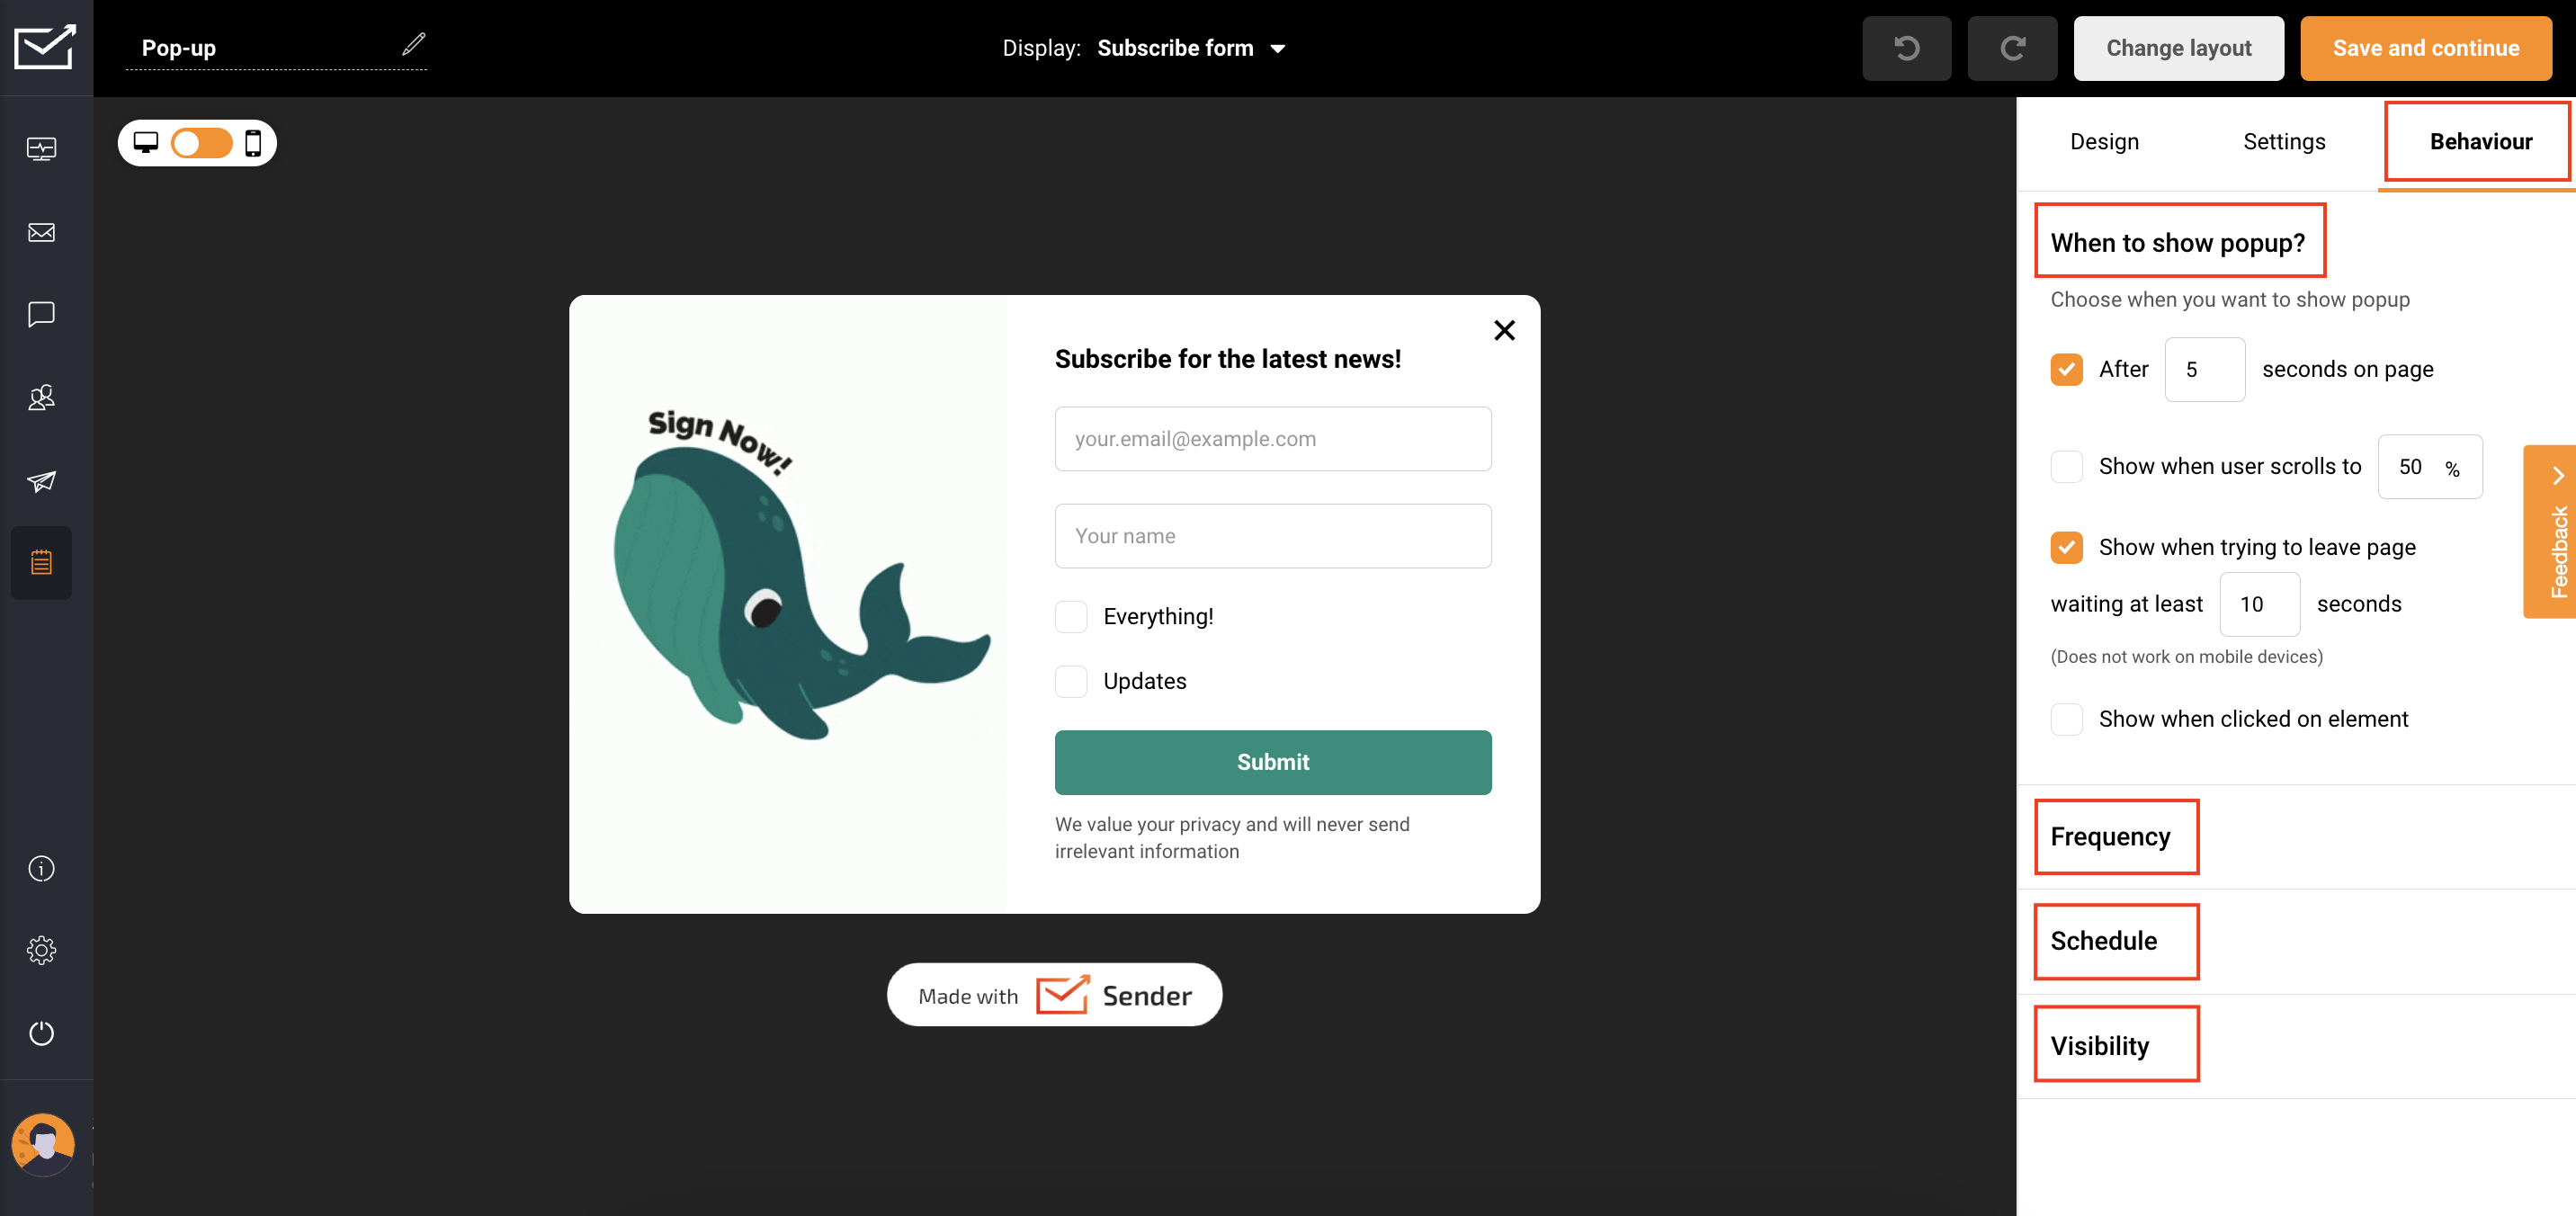Open the paper plane campaigns icon
The image size is (2576, 1216).
coord(41,481)
